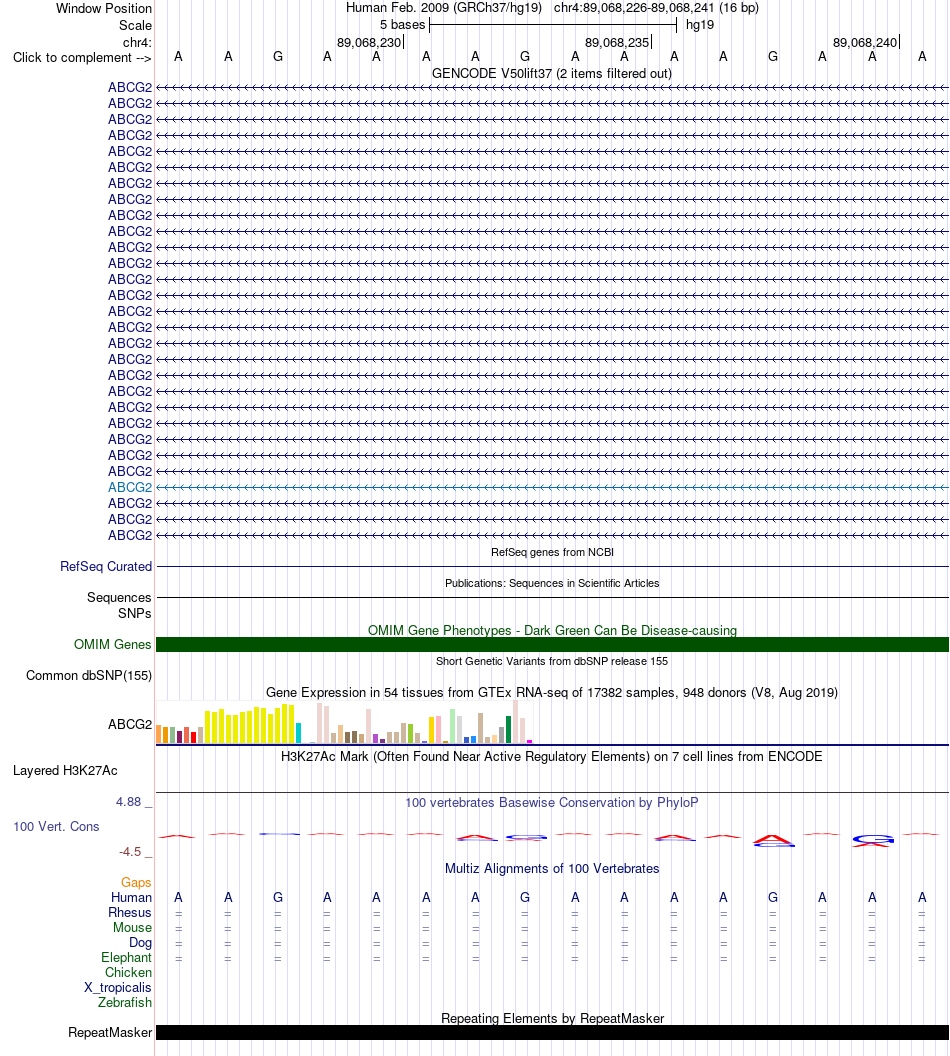Select the SNPs track label
Viewport: 950px width, 1056px height.
(x=135, y=614)
